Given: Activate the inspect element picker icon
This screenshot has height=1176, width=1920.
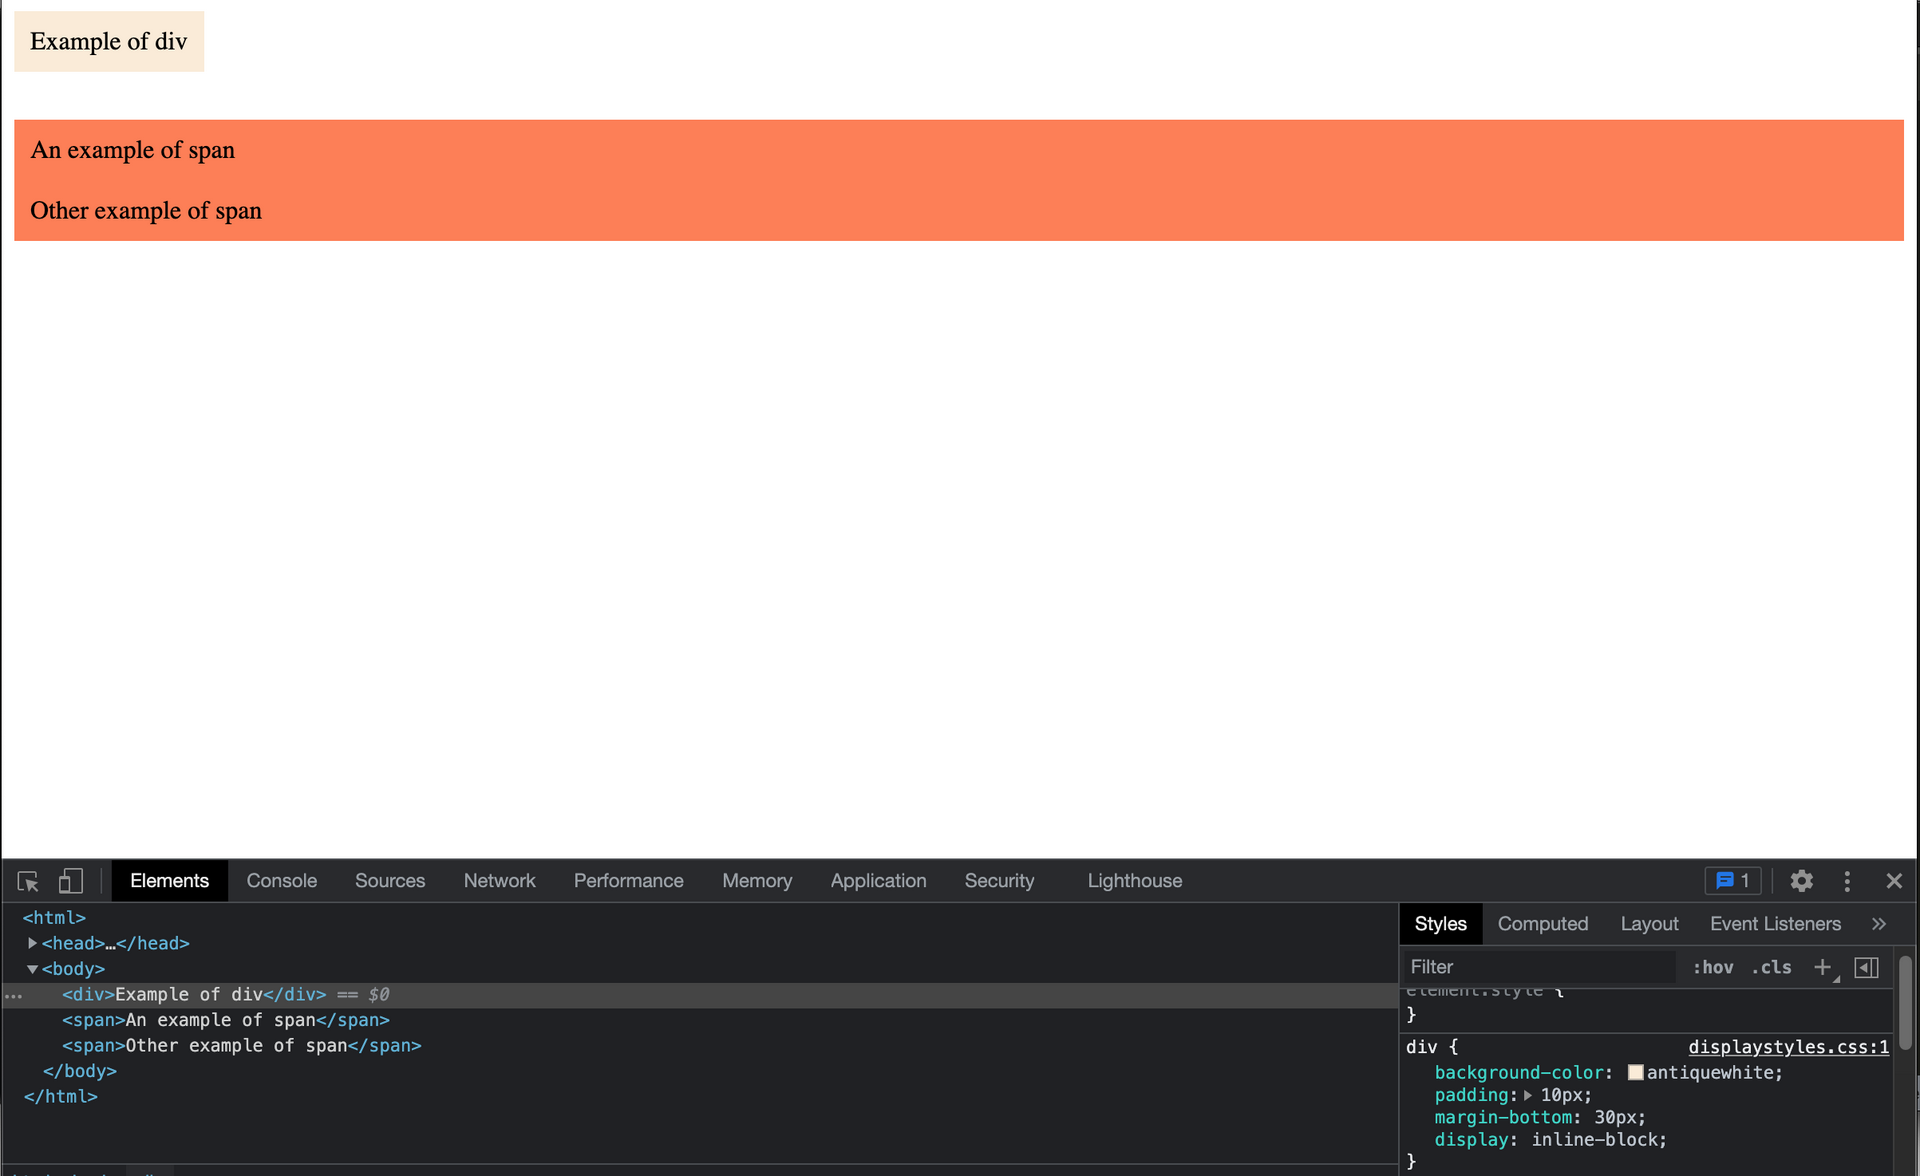Looking at the screenshot, I should (x=28, y=881).
